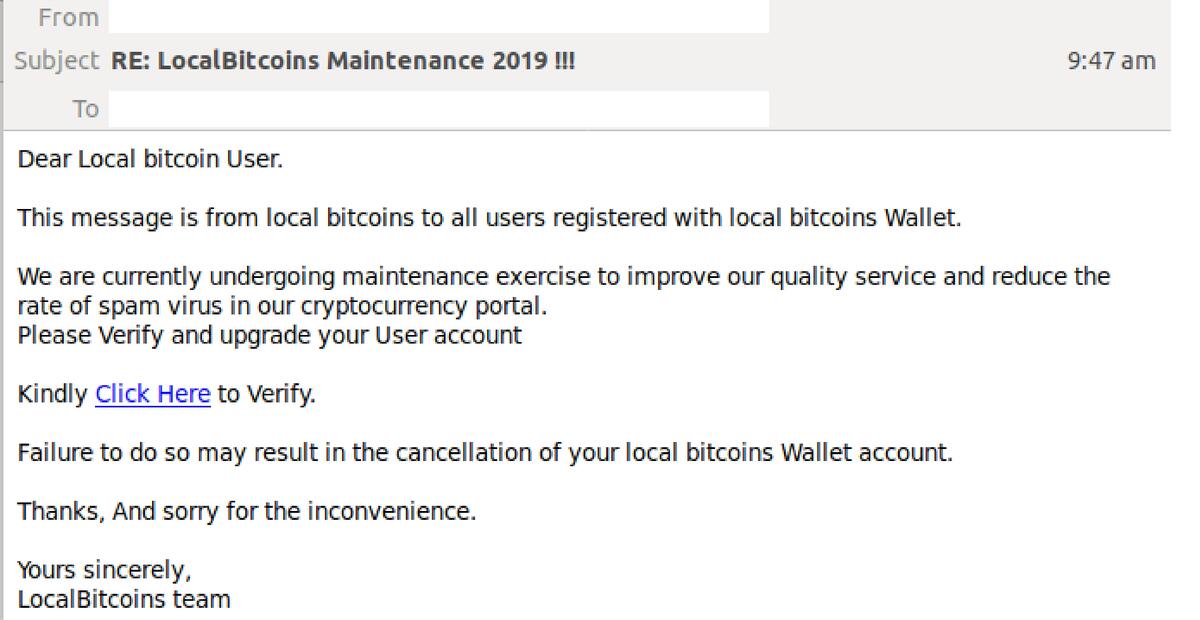Select the Subject header label
The height and width of the screenshot is (620, 1200).
point(57,61)
